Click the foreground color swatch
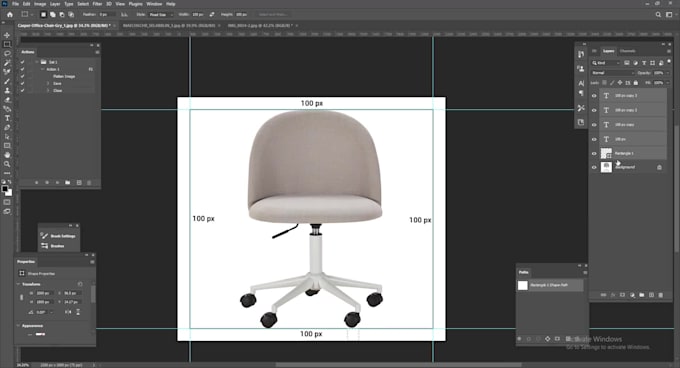 click(5, 189)
